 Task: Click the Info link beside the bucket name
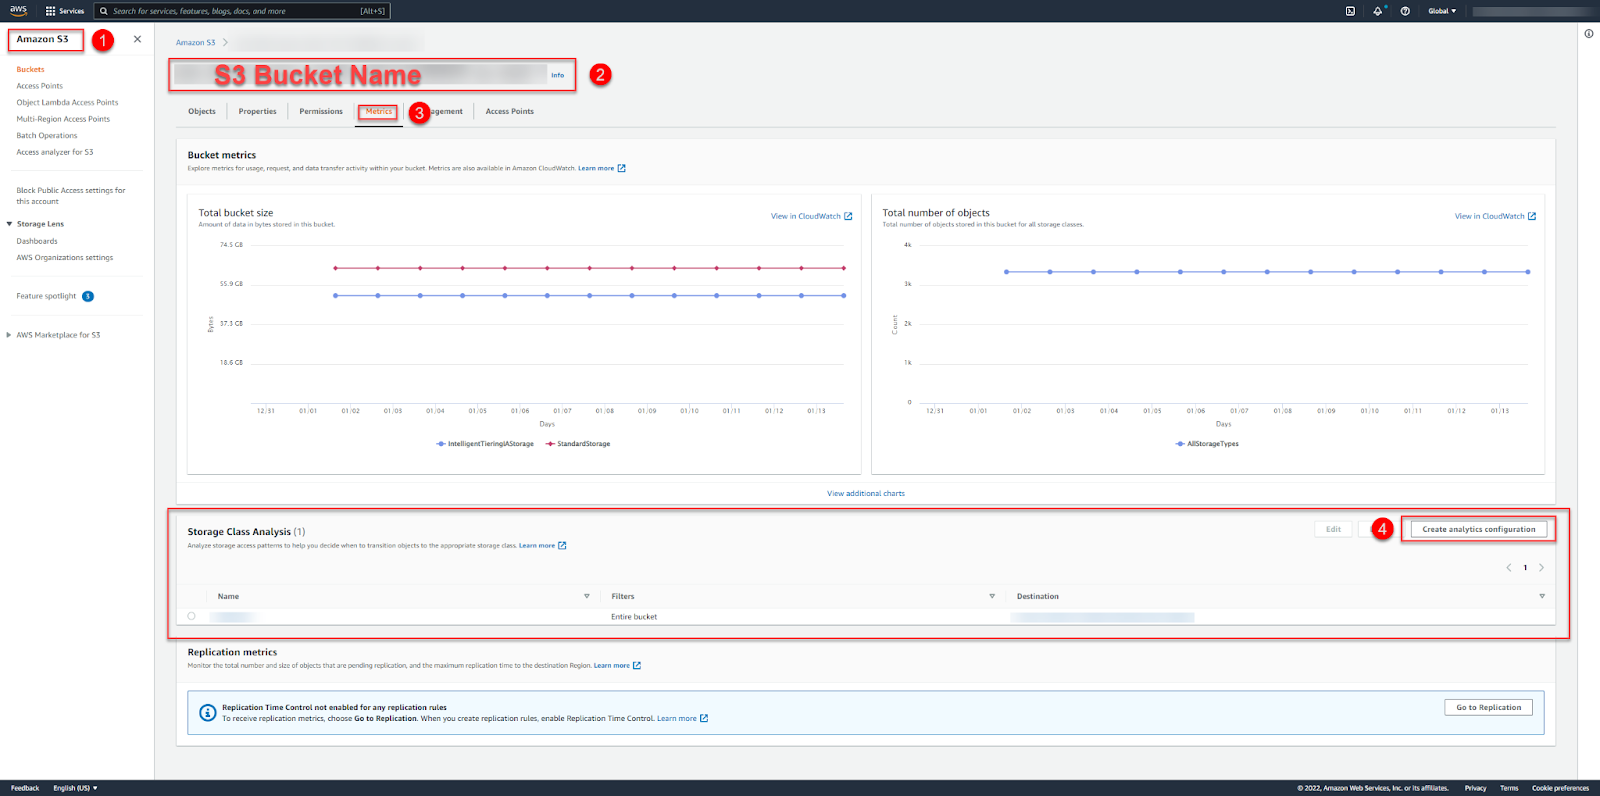(x=558, y=75)
